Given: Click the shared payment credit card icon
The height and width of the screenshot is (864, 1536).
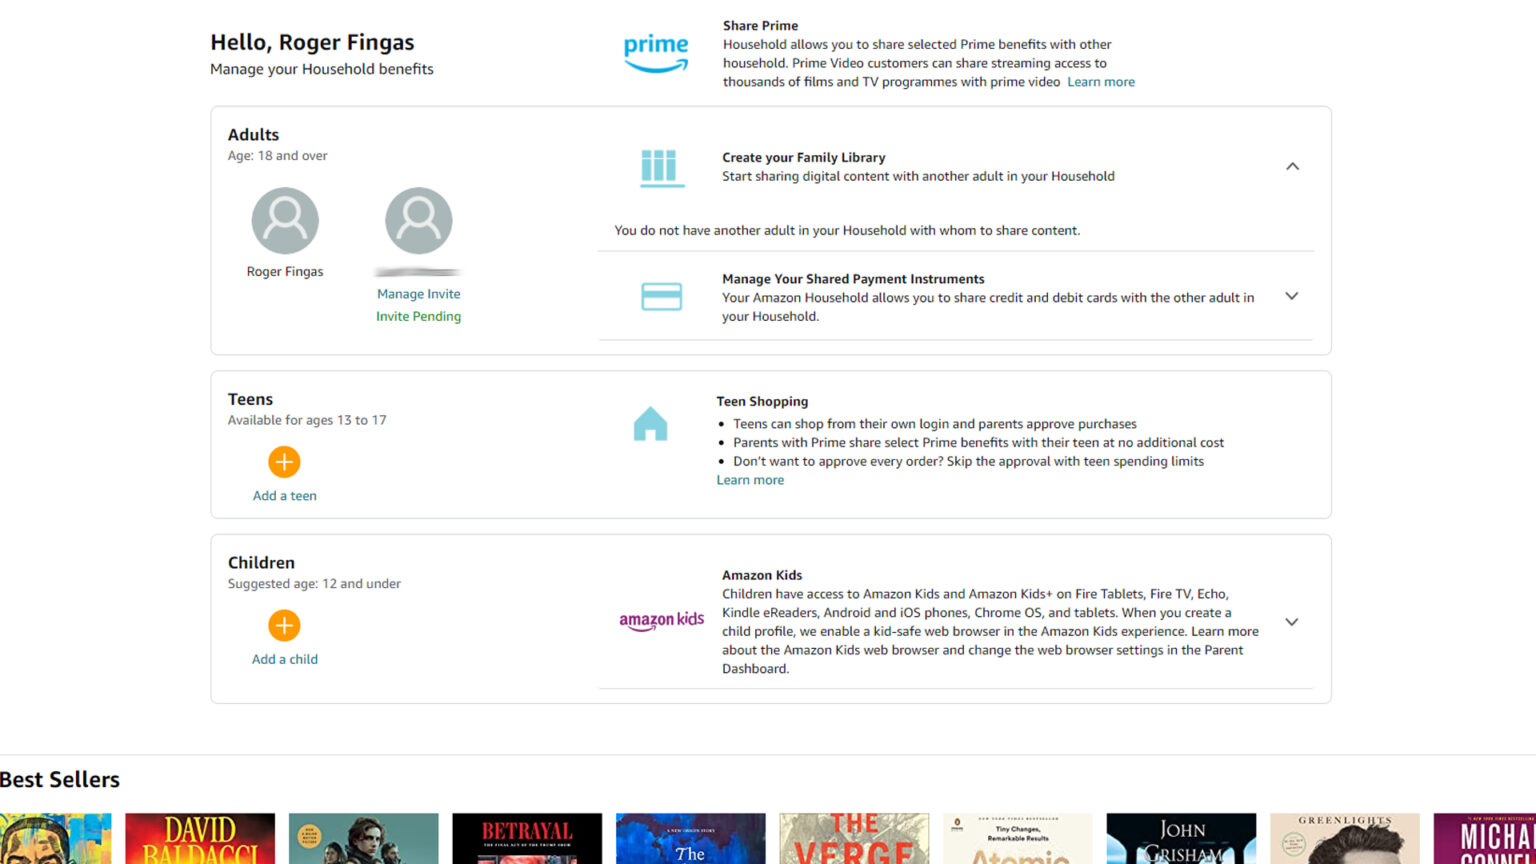Looking at the screenshot, I should (661, 296).
